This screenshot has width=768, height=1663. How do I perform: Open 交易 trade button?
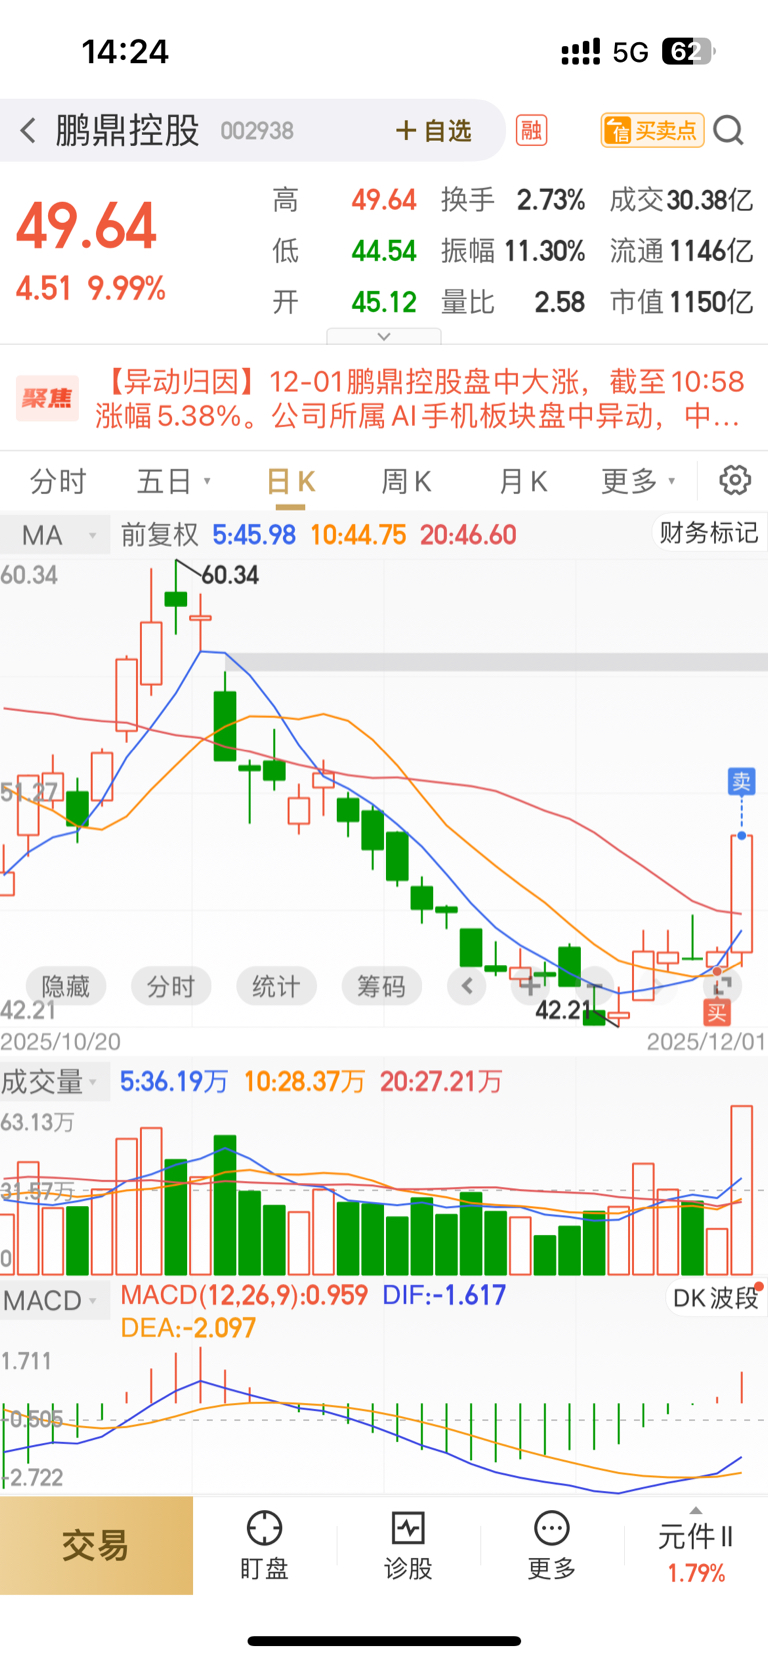coord(96,1545)
